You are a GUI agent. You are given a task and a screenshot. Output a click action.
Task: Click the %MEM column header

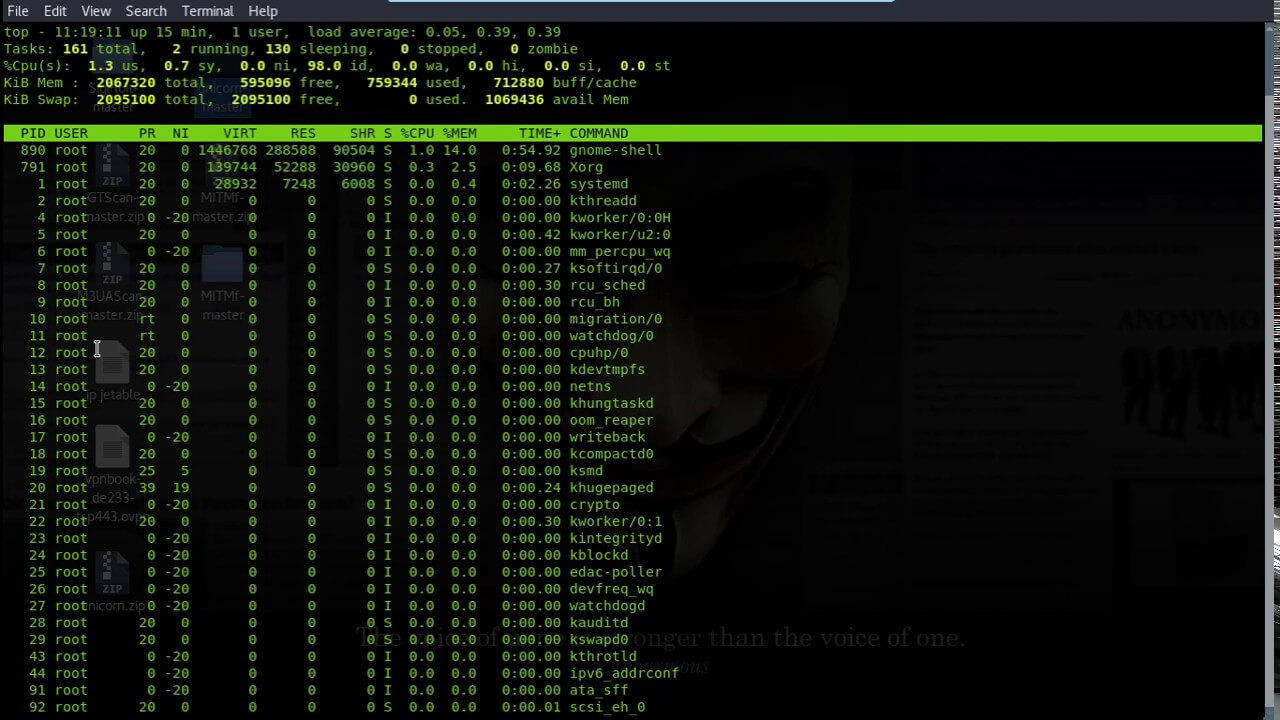tap(460, 133)
